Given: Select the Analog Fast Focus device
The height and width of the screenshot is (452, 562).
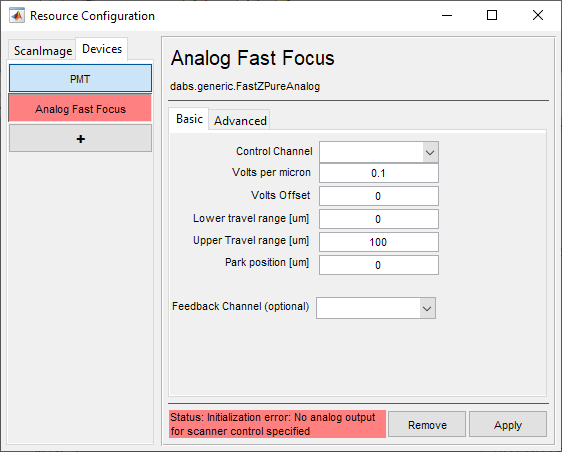Looking at the screenshot, I should [x=80, y=108].
